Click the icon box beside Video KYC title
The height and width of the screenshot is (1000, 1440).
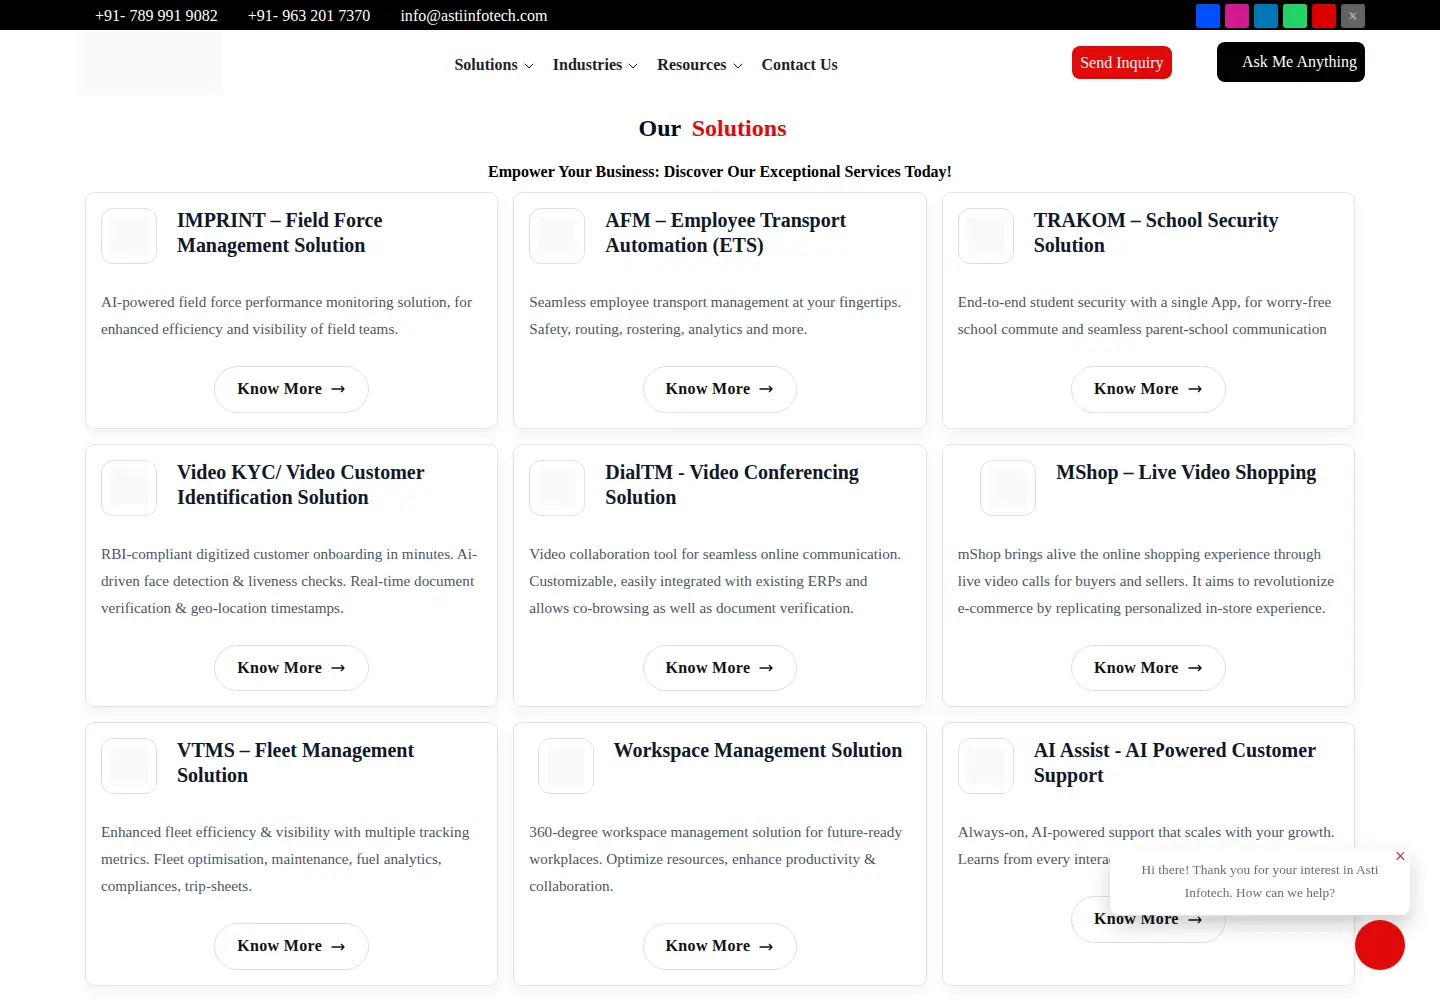(x=129, y=488)
